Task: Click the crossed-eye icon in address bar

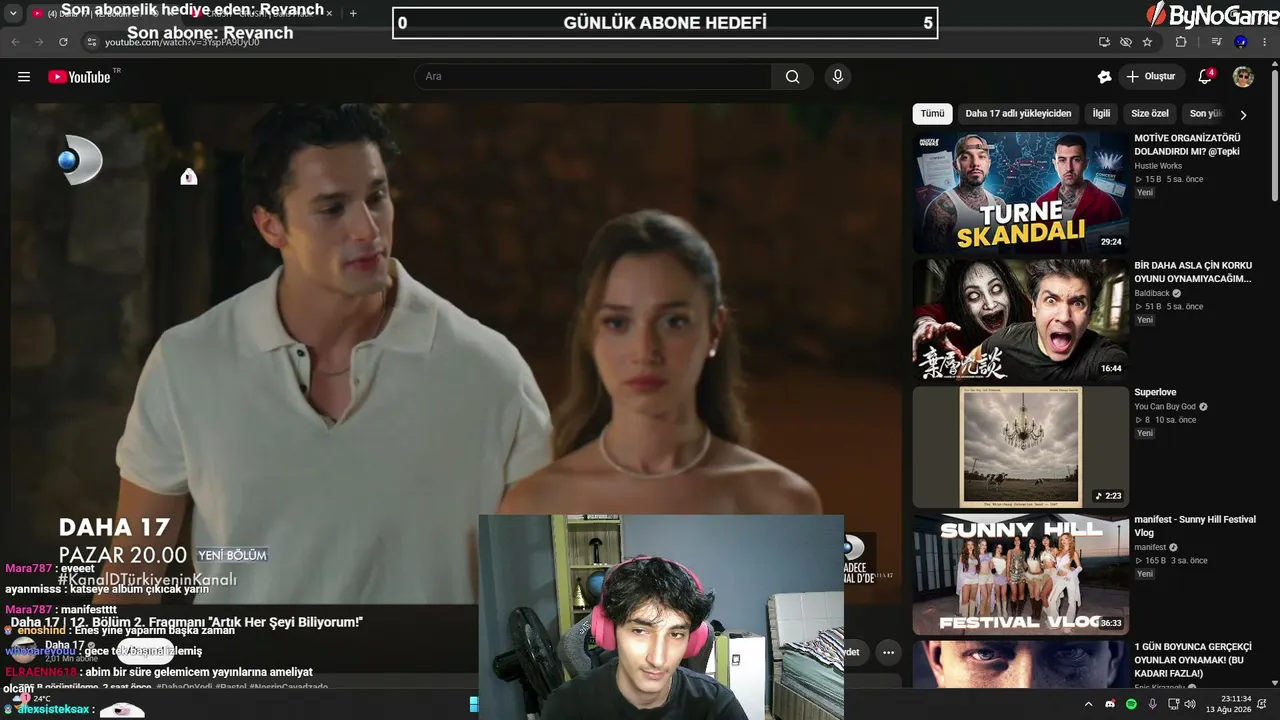Action: click(1126, 42)
